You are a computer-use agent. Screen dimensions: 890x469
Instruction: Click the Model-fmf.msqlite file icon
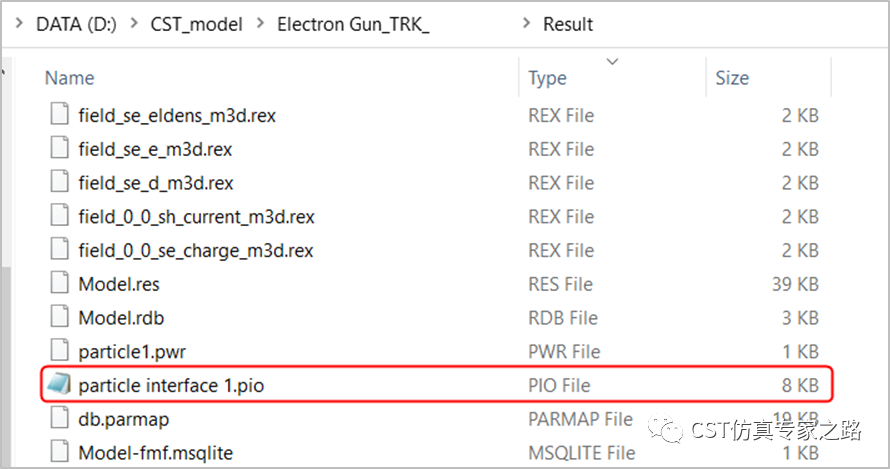pos(60,451)
